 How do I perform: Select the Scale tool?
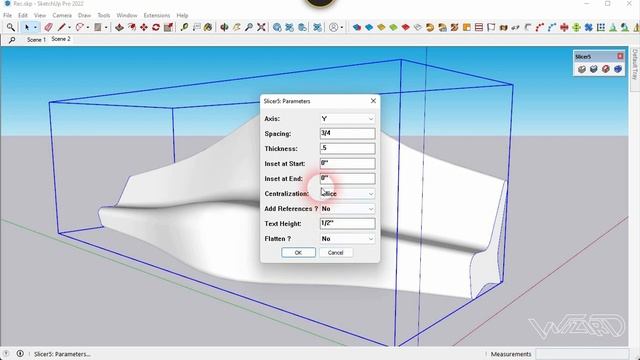click(x=168, y=27)
